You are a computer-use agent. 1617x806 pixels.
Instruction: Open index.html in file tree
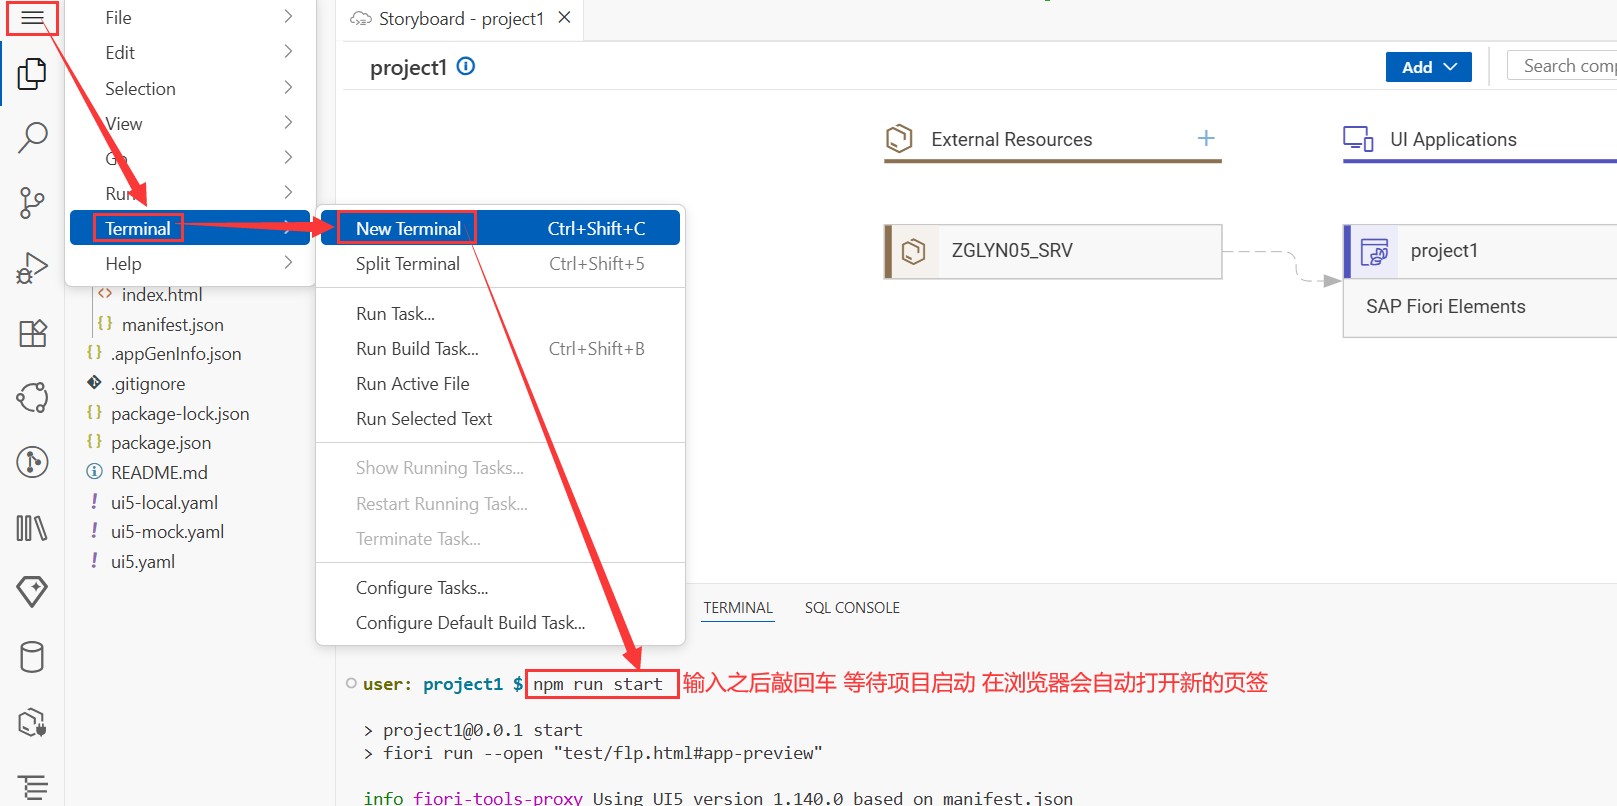[162, 294]
